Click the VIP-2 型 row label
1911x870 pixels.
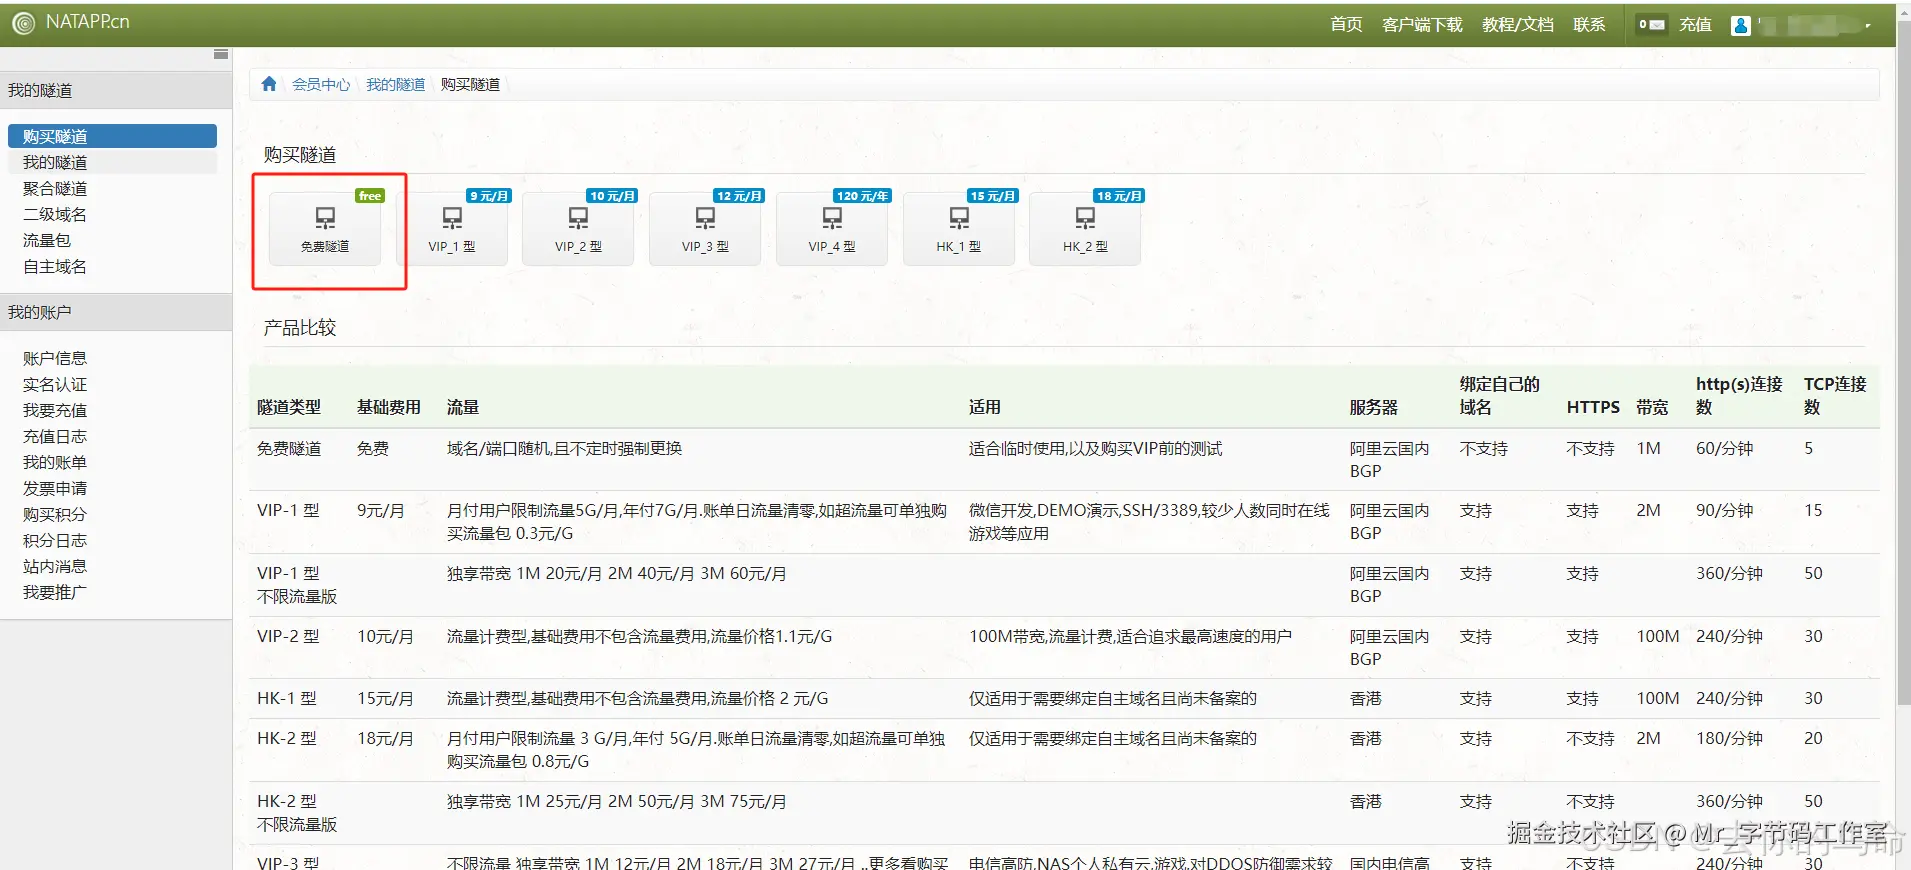(x=288, y=636)
